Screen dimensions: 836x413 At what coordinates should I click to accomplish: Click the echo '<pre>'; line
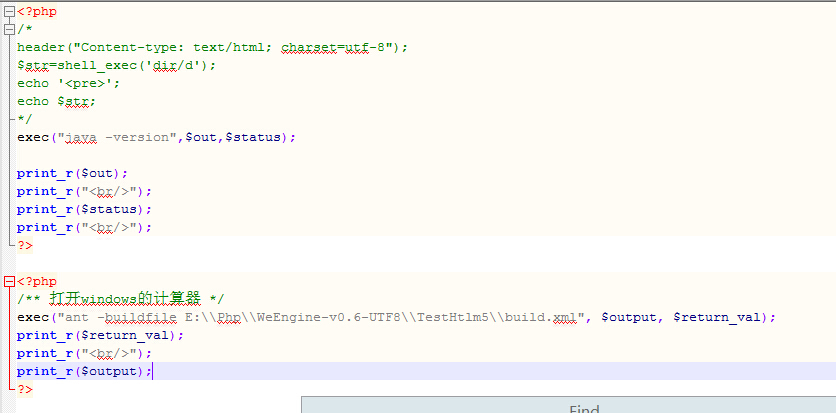(x=69, y=84)
